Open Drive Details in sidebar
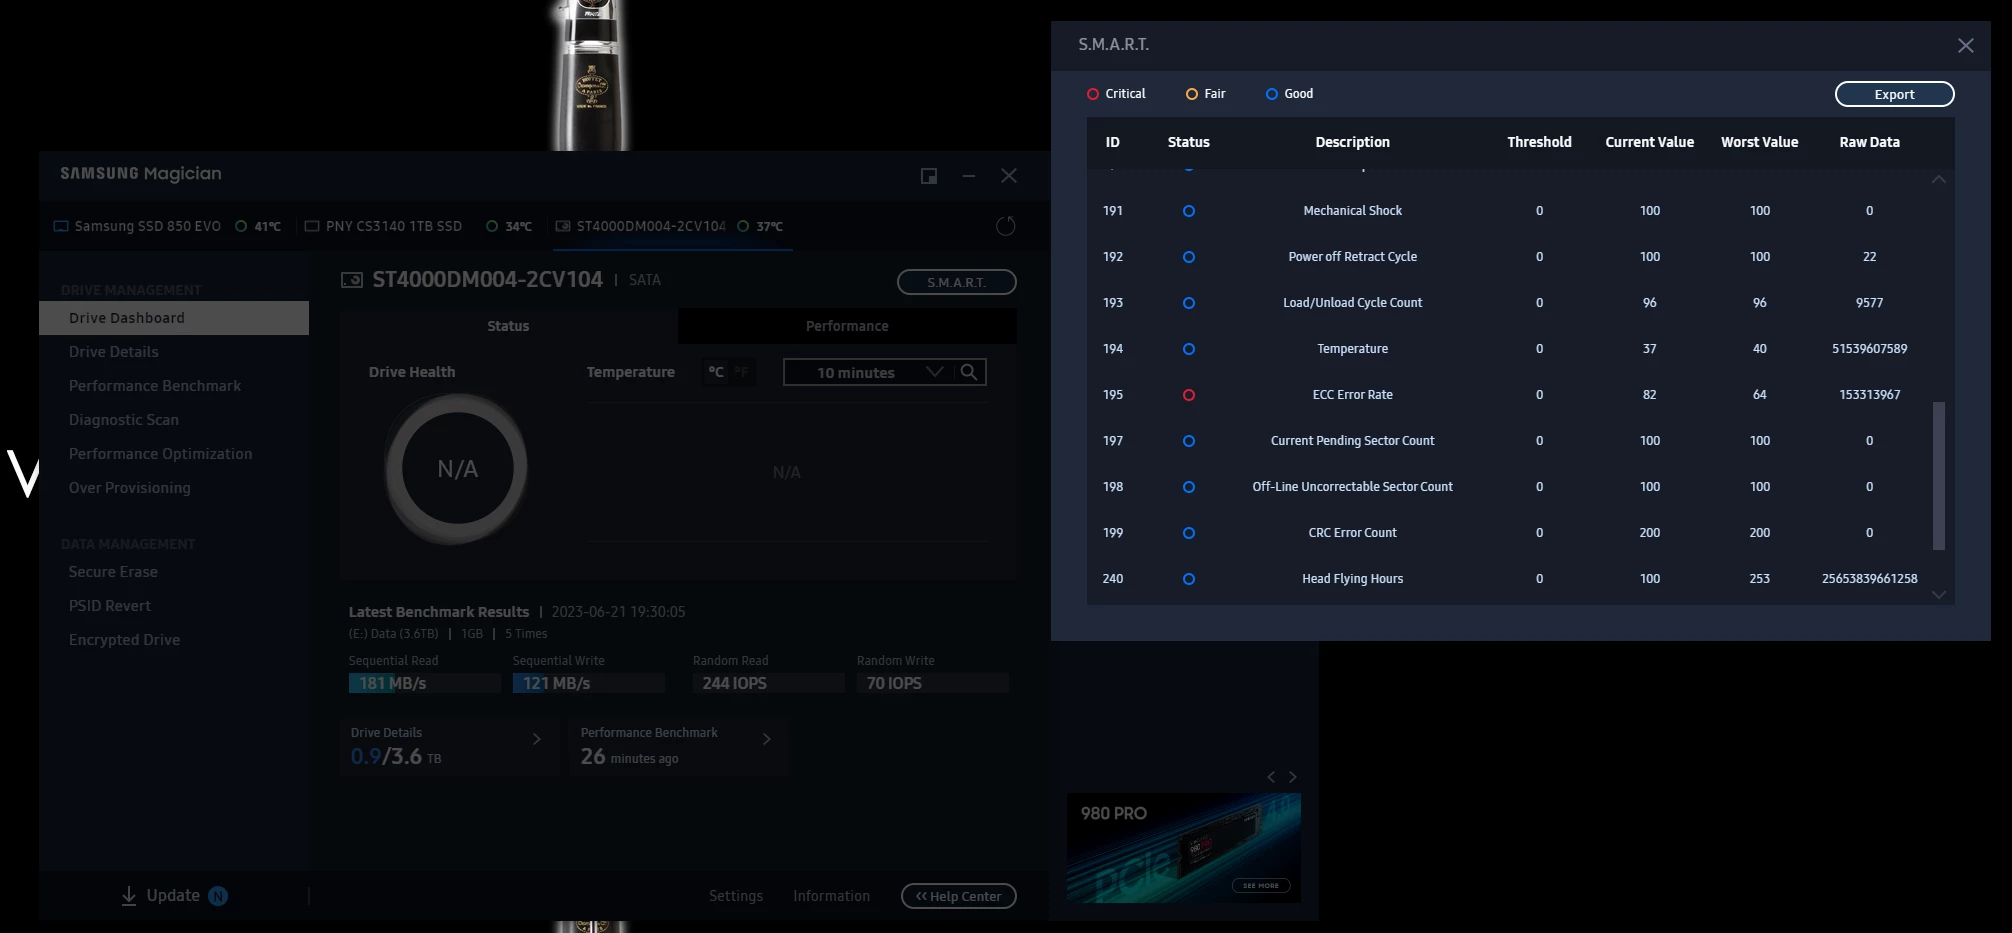The width and height of the screenshot is (2012, 933). click(x=114, y=352)
